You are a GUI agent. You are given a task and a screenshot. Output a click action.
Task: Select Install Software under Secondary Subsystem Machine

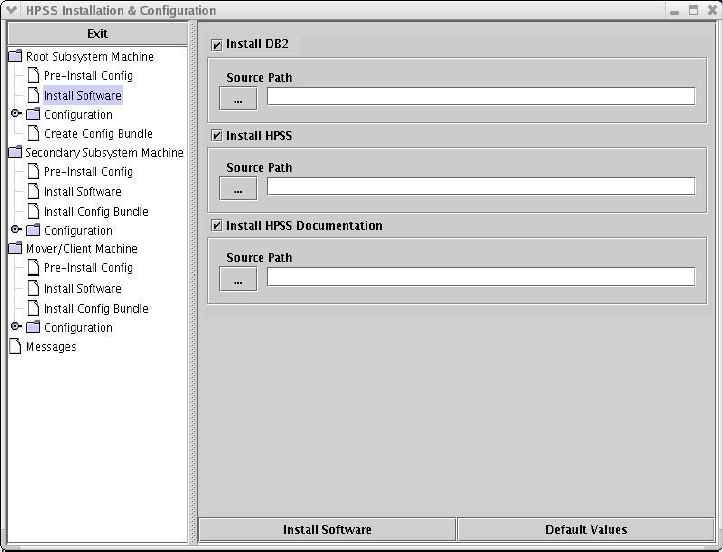coord(83,191)
